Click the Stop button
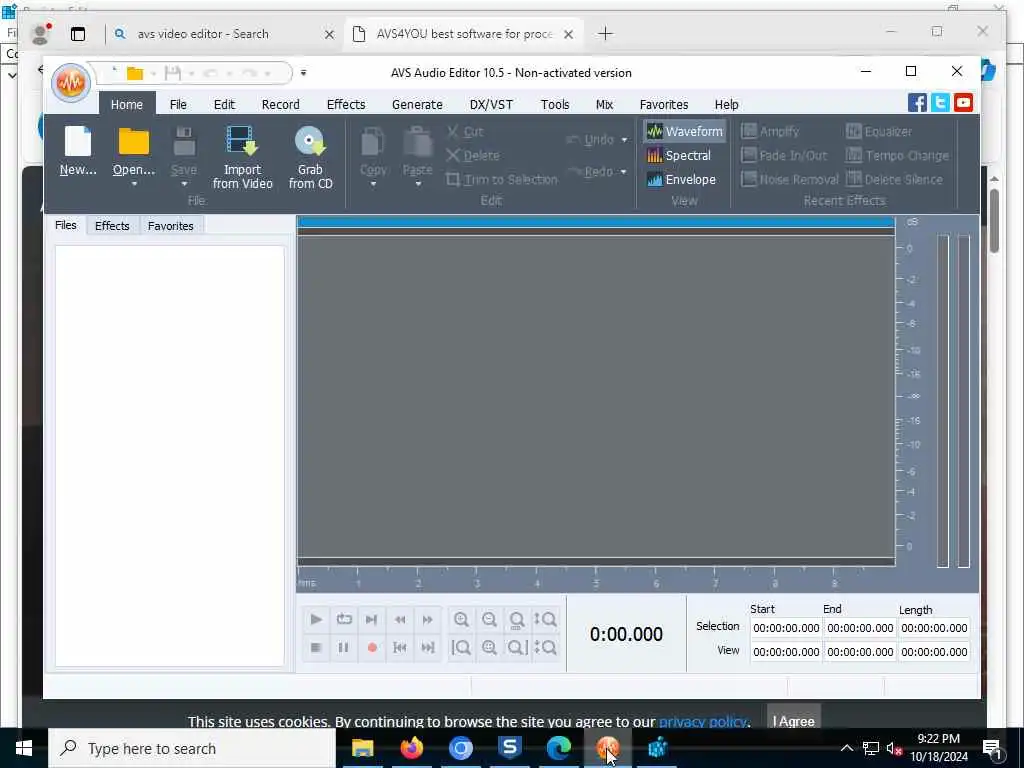 pos(316,647)
